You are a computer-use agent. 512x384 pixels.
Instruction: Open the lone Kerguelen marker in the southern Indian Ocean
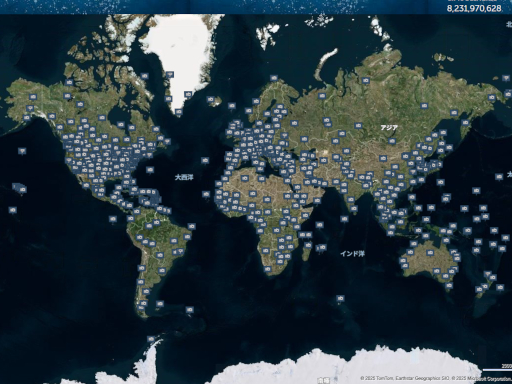(340, 299)
